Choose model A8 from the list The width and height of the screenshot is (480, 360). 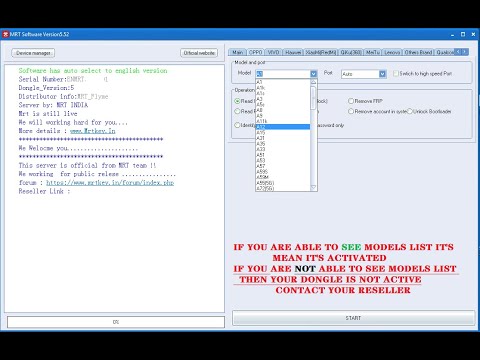click(x=283, y=110)
